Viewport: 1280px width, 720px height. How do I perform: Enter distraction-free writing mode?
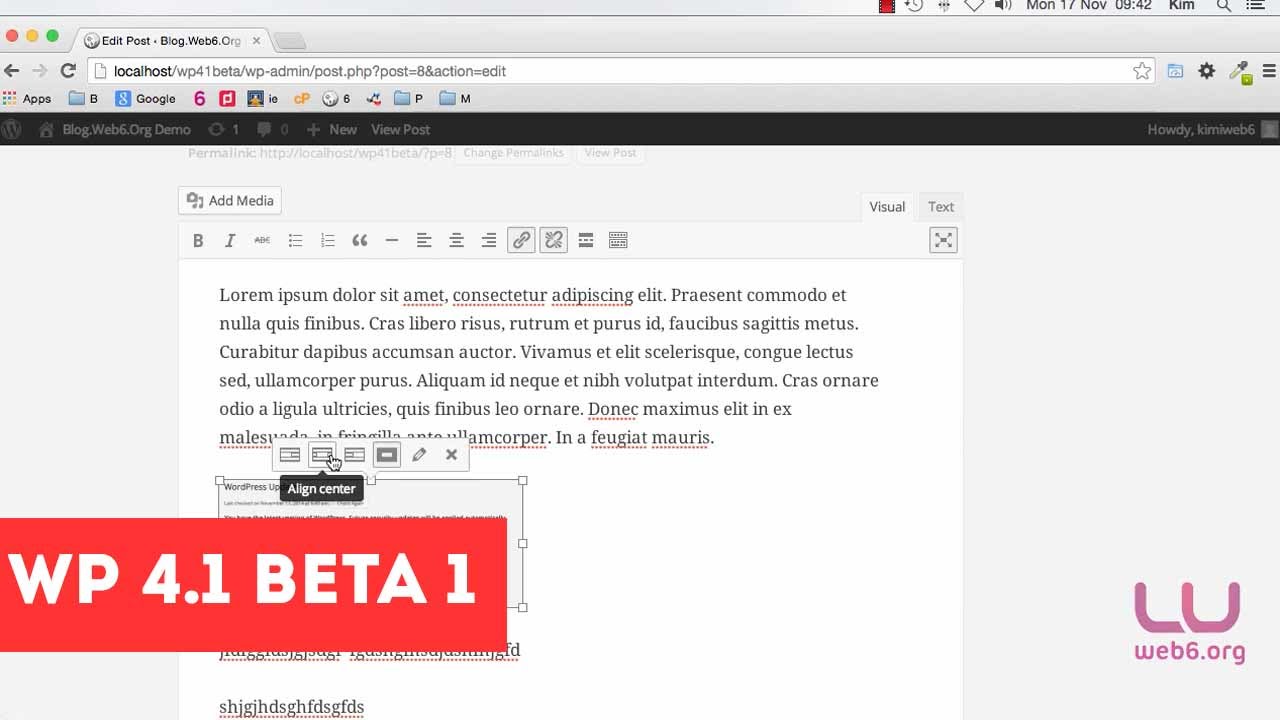943,240
